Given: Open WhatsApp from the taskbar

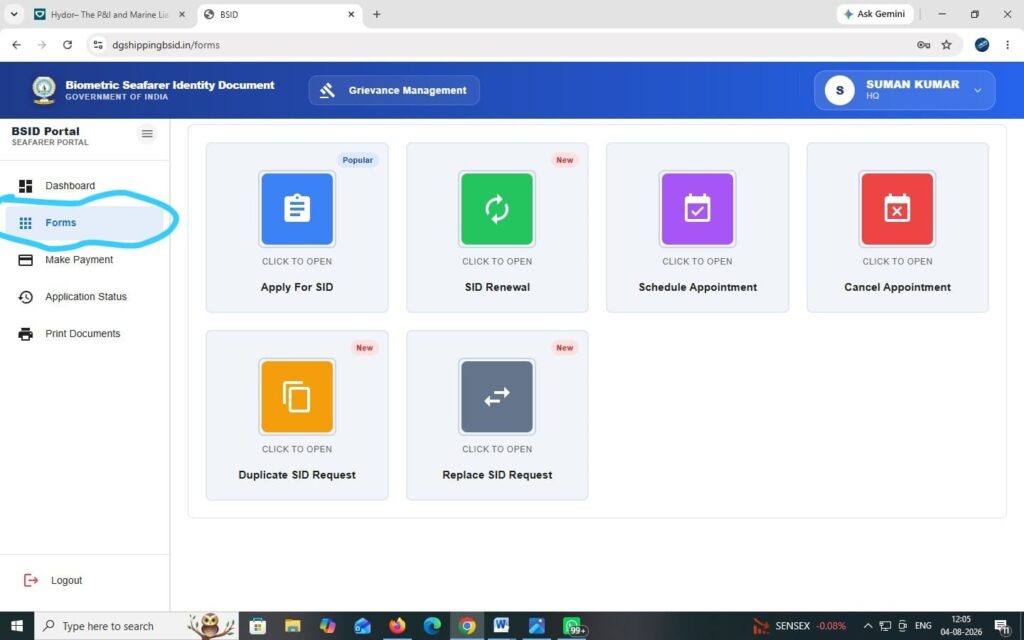Looking at the screenshot, I should (572, 626).
